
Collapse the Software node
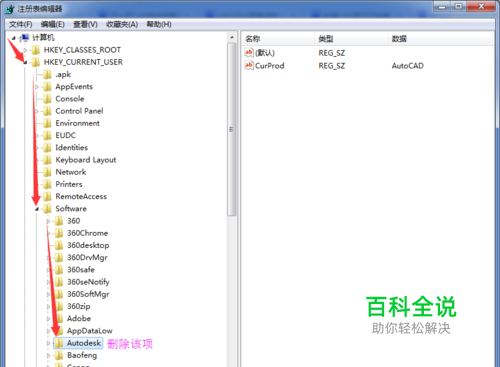pos(37,209)
